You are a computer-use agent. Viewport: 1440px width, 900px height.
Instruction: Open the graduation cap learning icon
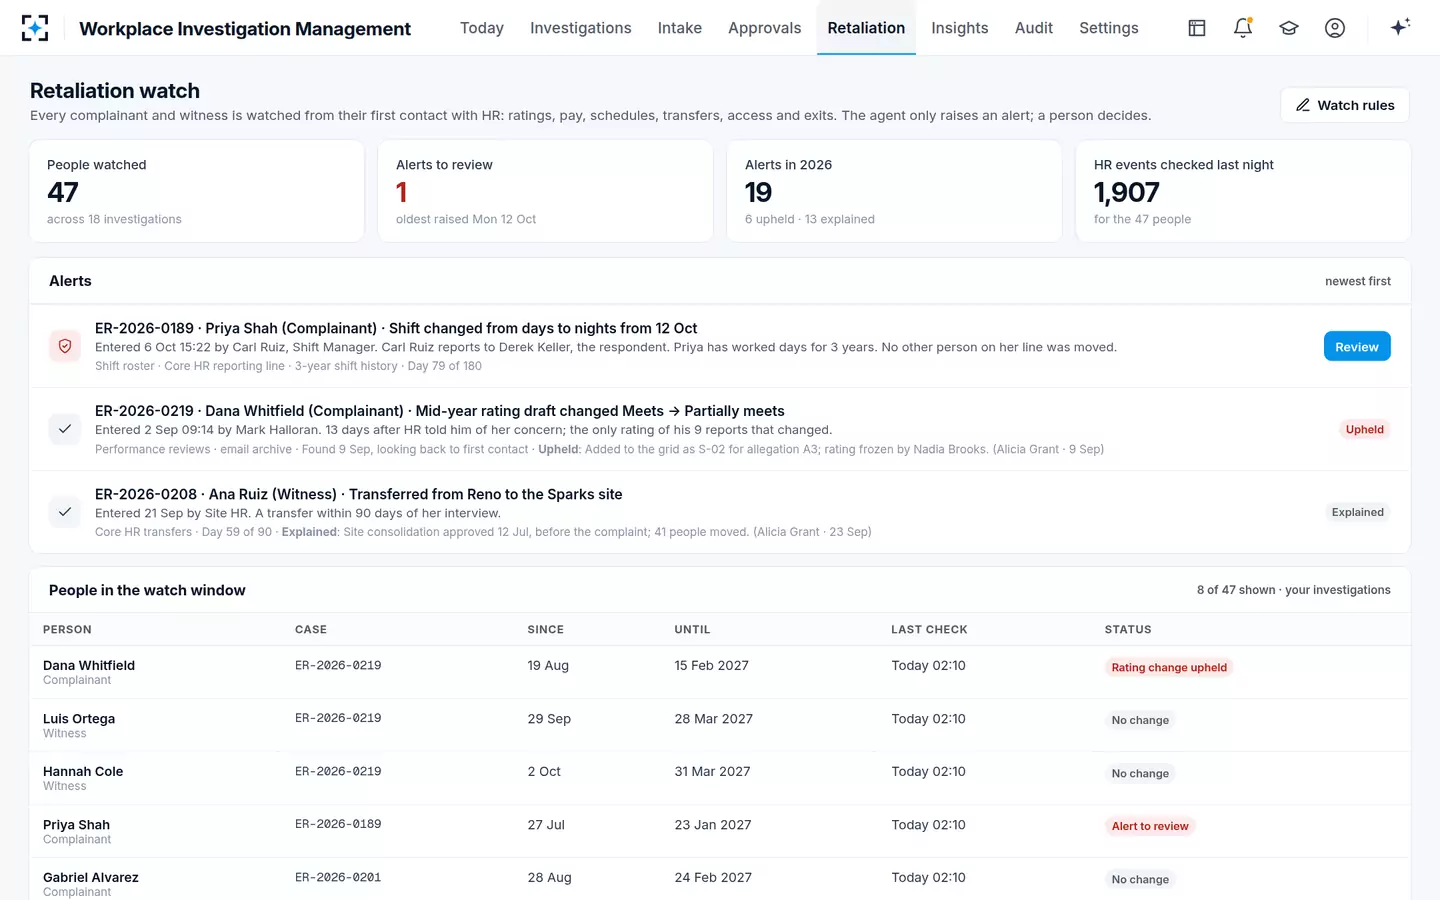tap(1289, 28)
